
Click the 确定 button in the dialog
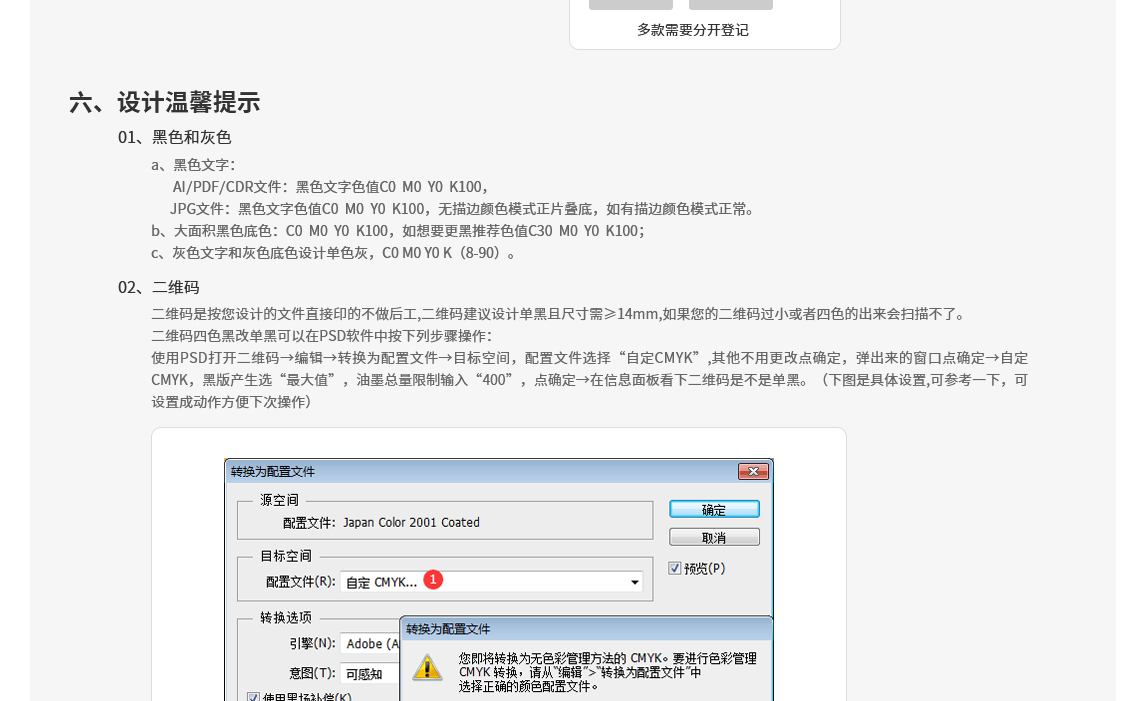714,509
